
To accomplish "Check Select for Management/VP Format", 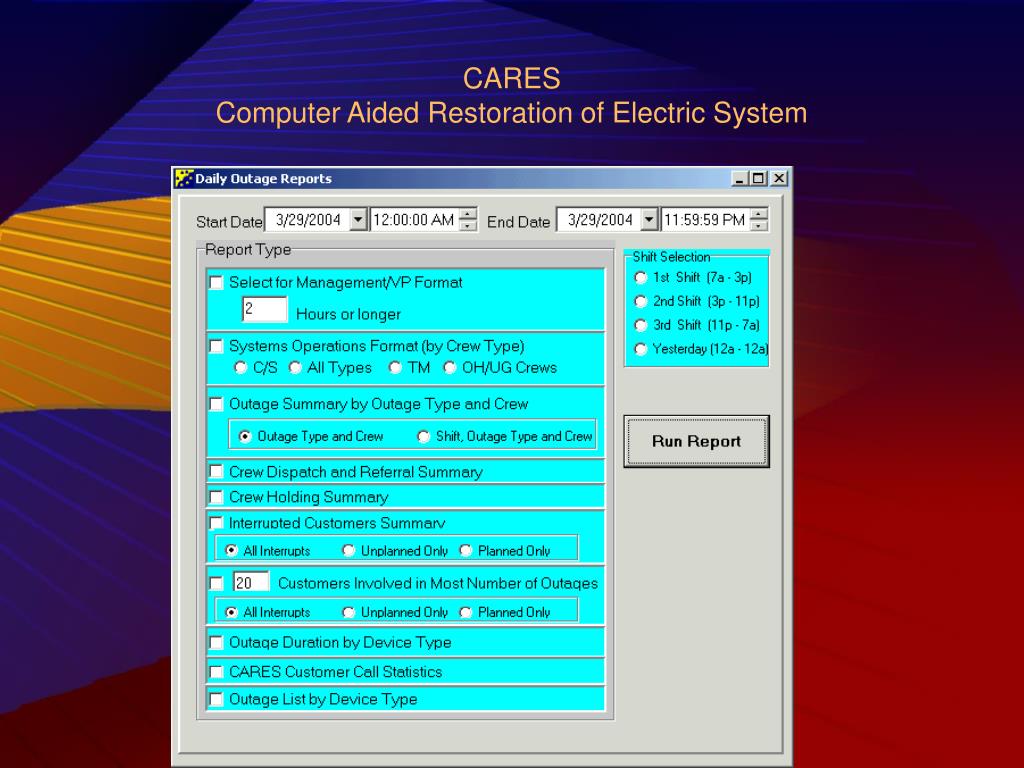I will [x=216, y=282].
